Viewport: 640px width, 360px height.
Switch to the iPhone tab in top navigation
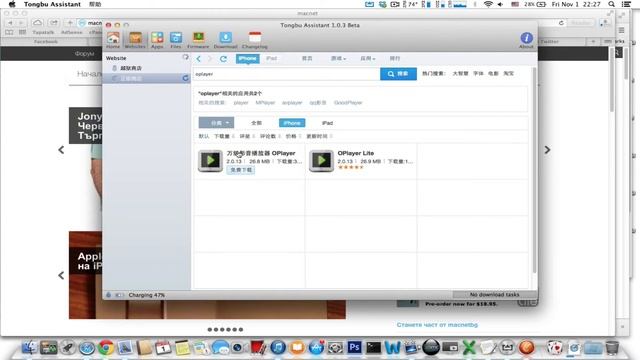(x=248, y=59)
